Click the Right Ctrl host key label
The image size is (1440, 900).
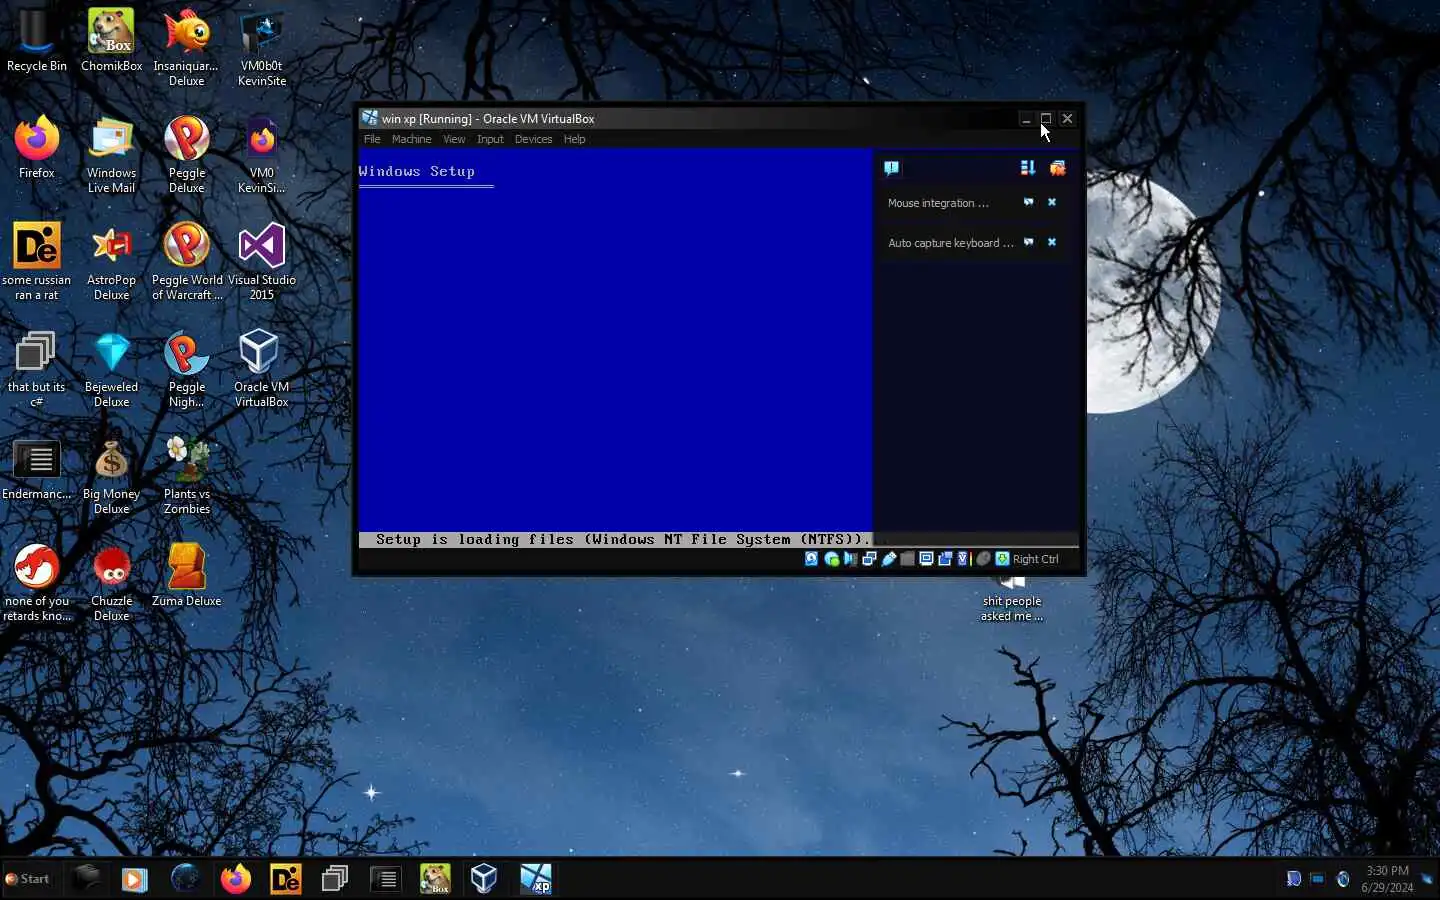coord(1035,559)
